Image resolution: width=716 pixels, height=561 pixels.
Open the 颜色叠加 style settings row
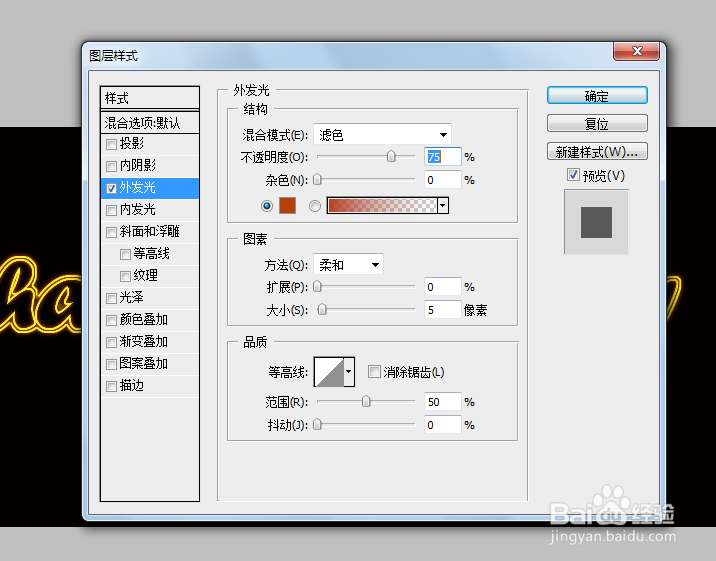pyautogui.click(x=150, y=320)
